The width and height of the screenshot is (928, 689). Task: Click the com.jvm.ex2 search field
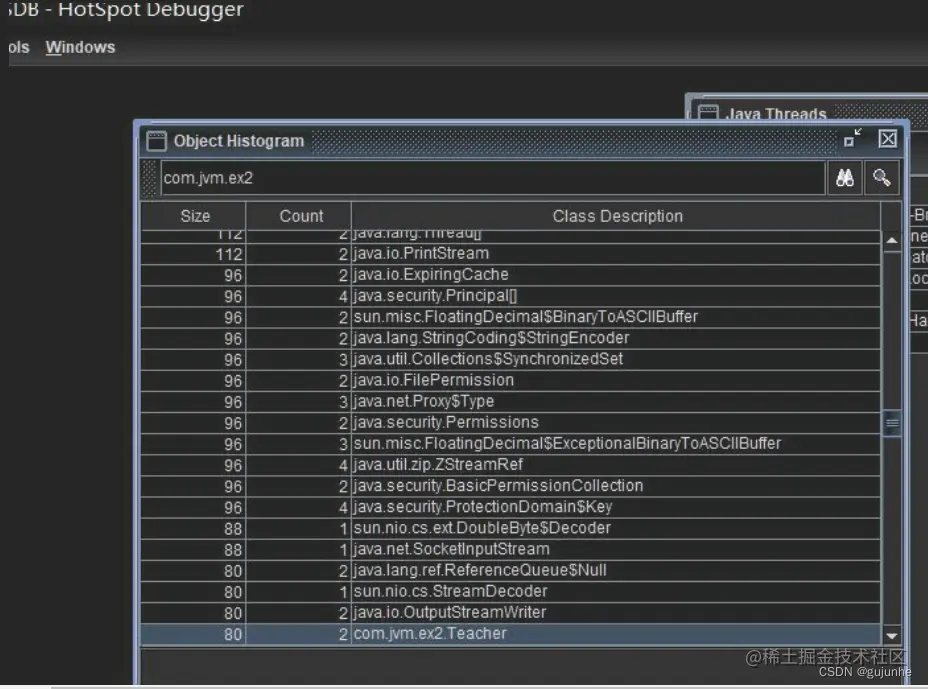coord(492,178)
